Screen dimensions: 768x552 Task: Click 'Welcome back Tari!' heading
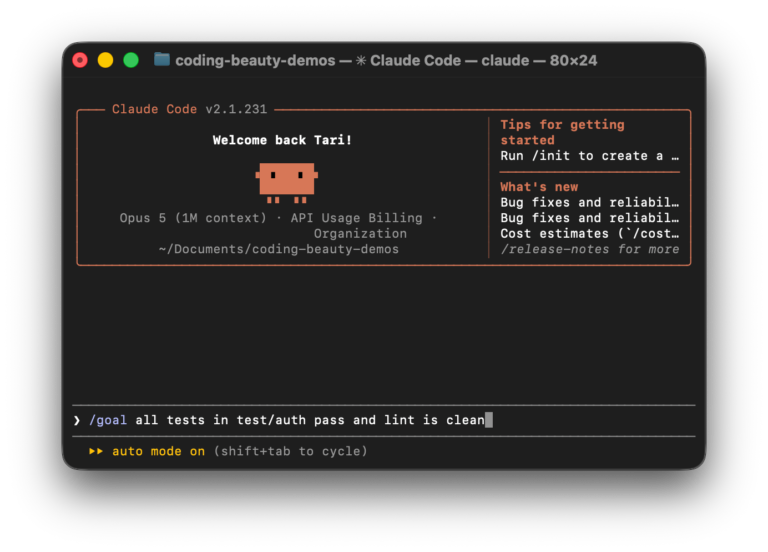(x=282, y=140)
